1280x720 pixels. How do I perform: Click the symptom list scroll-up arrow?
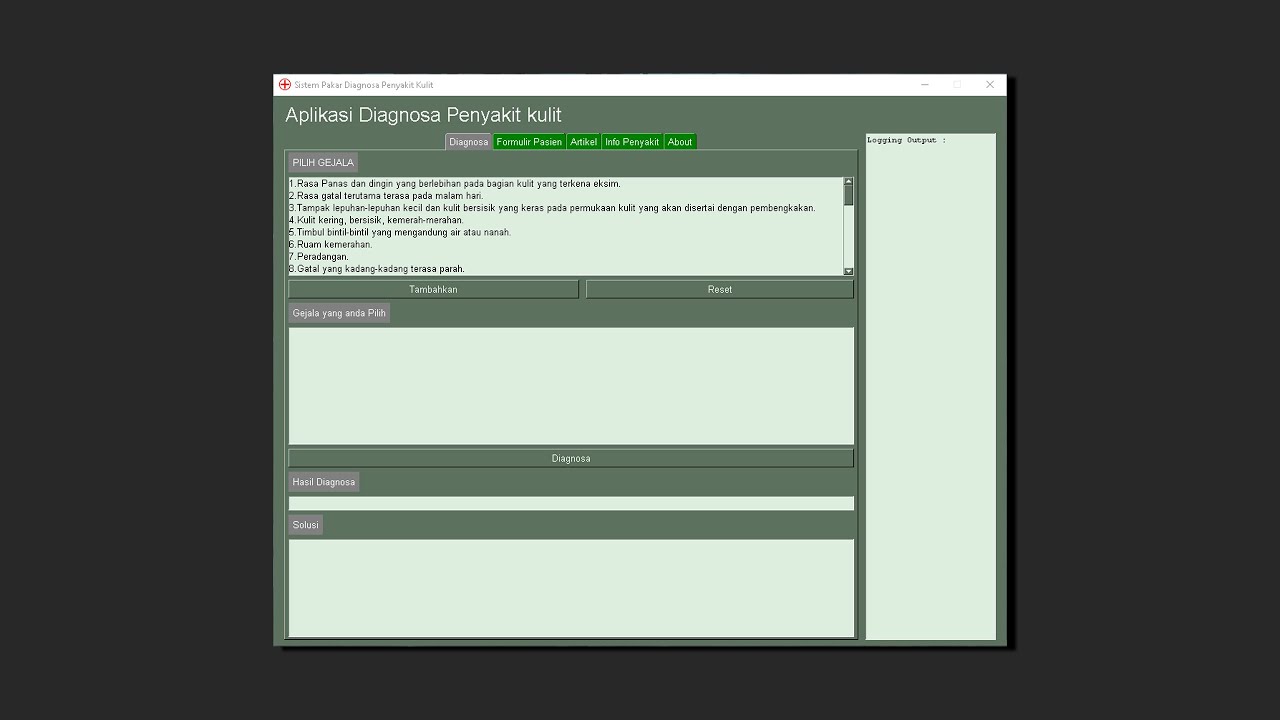849,182
